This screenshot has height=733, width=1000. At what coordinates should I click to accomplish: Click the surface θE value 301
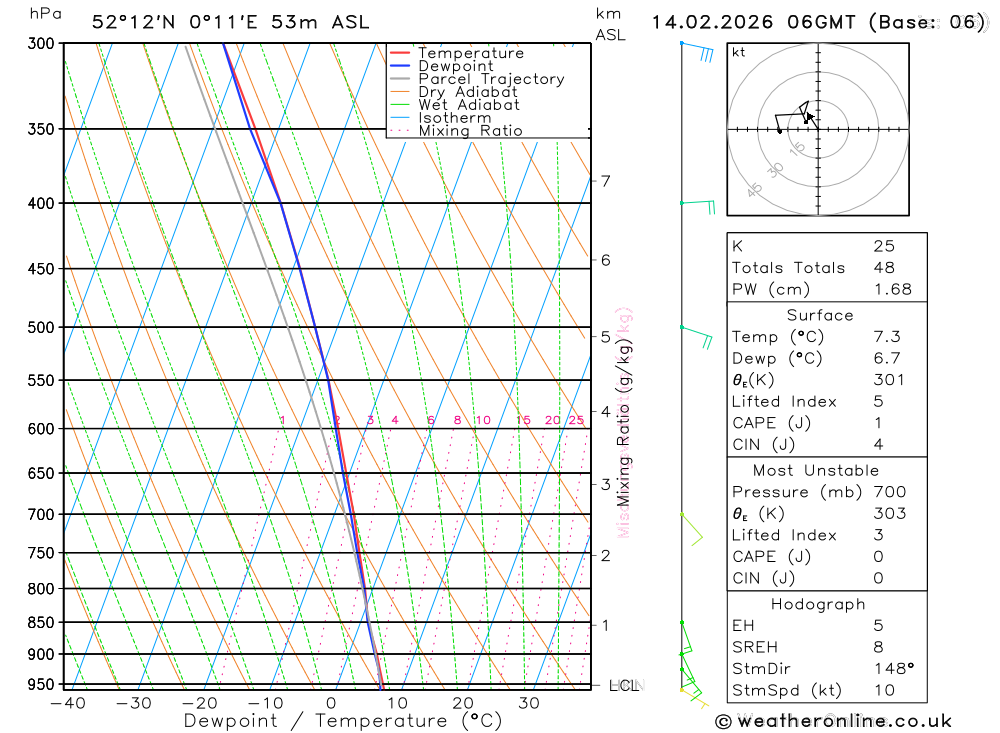pos(889,380)
